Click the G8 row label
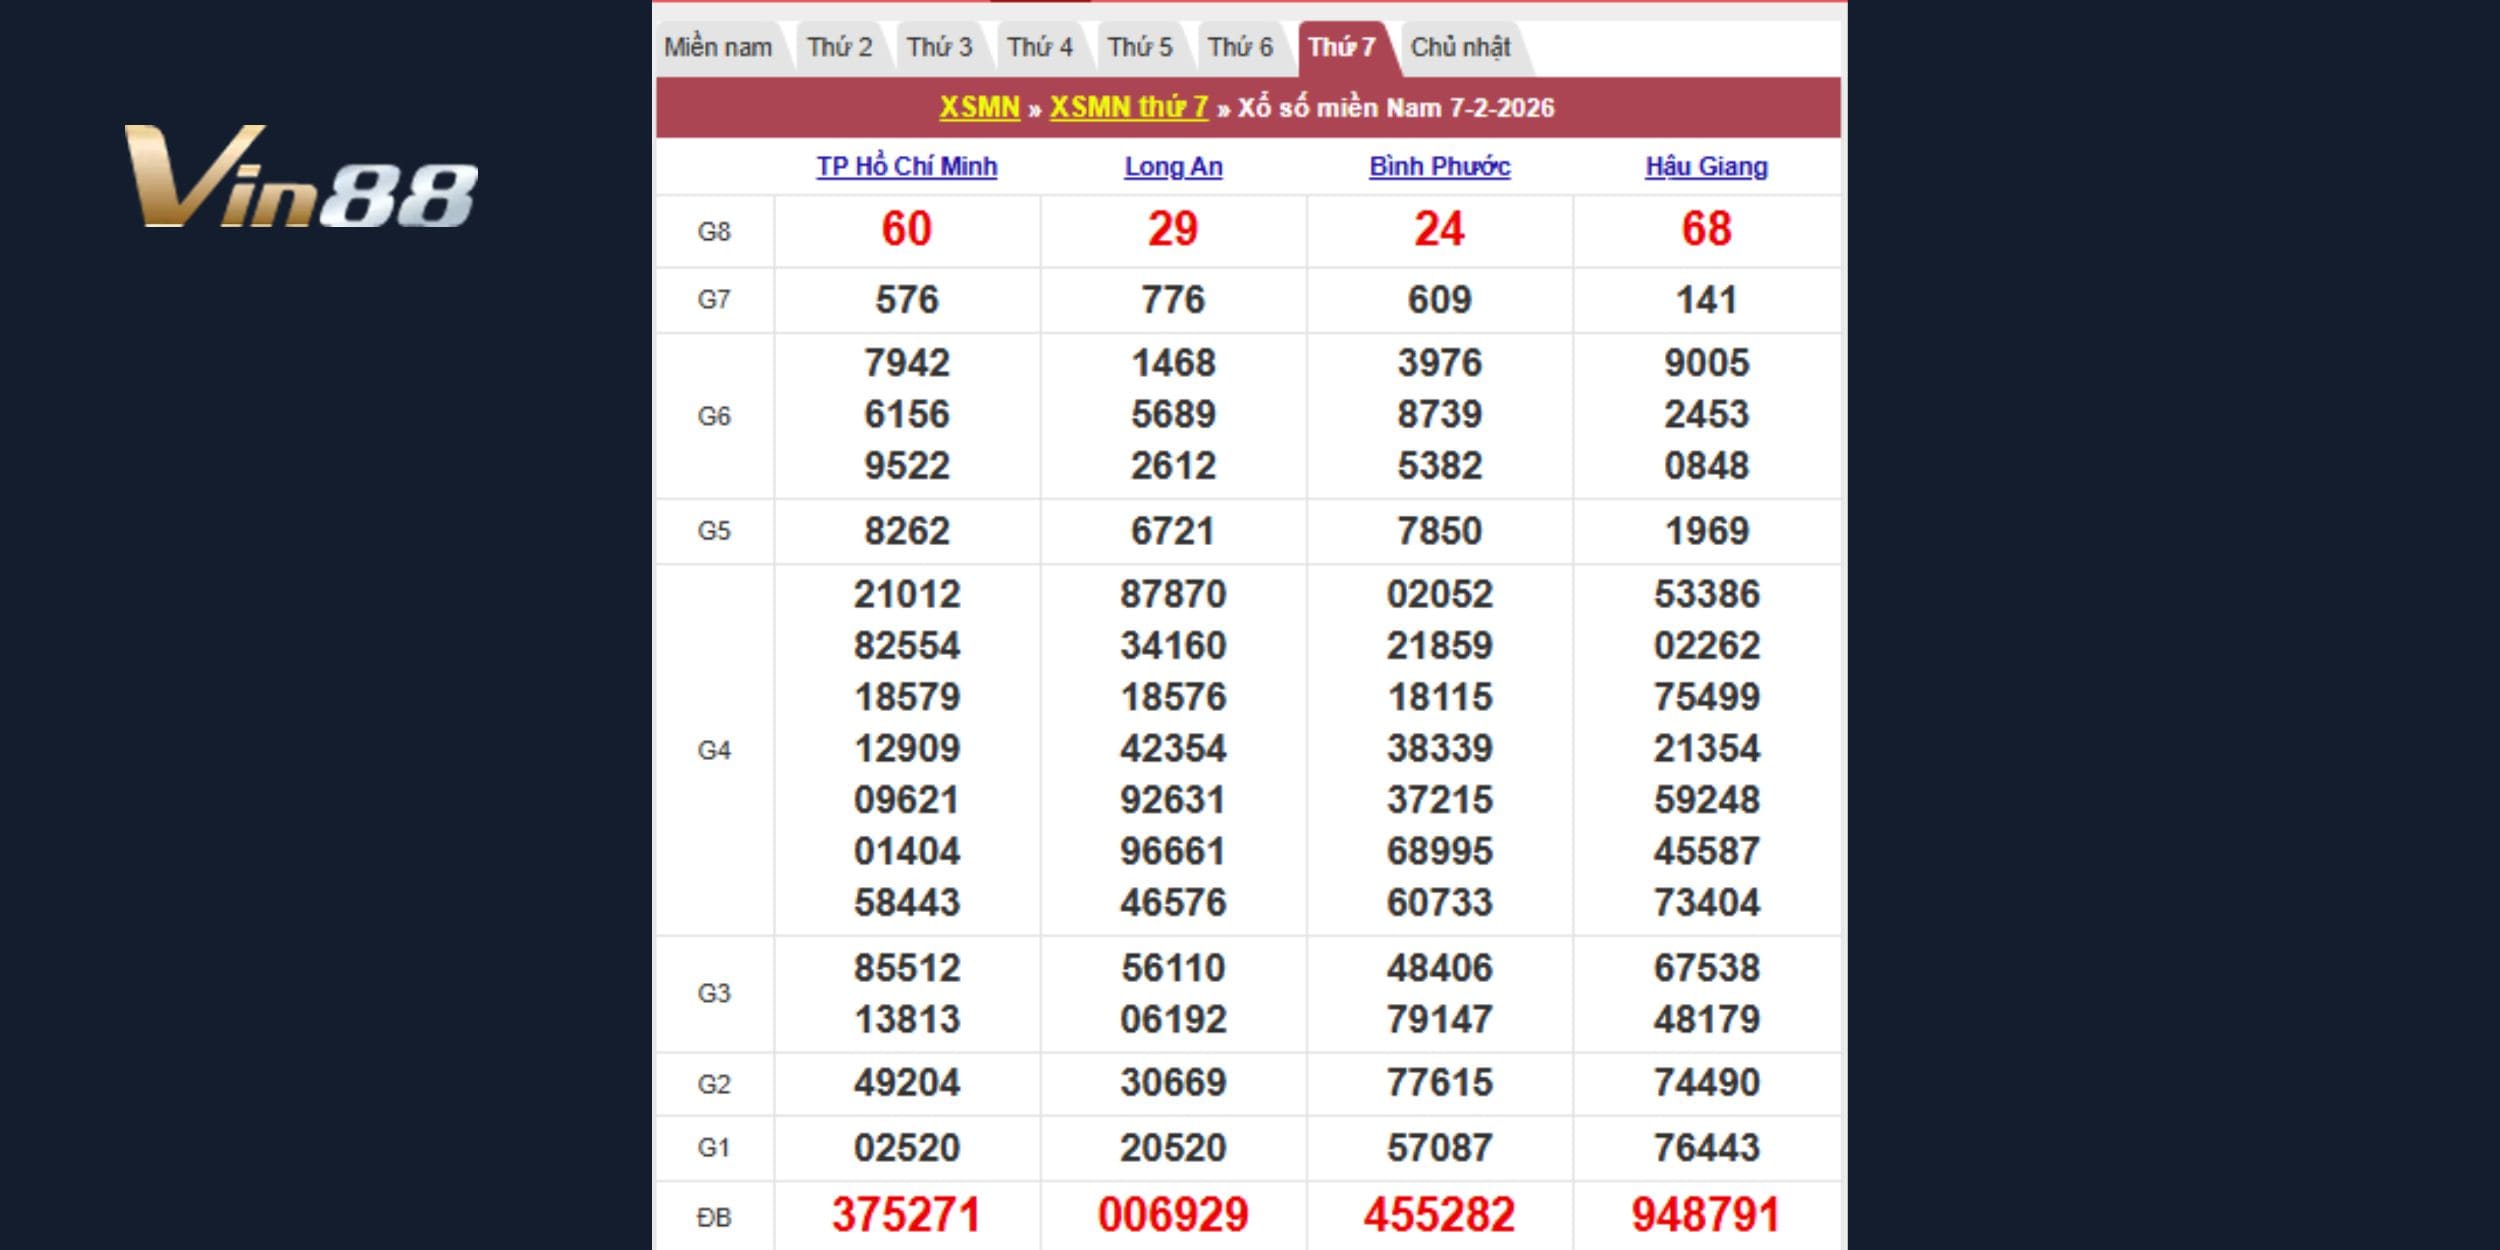This screenshot has height=1250, width=2500. (714, 231)
